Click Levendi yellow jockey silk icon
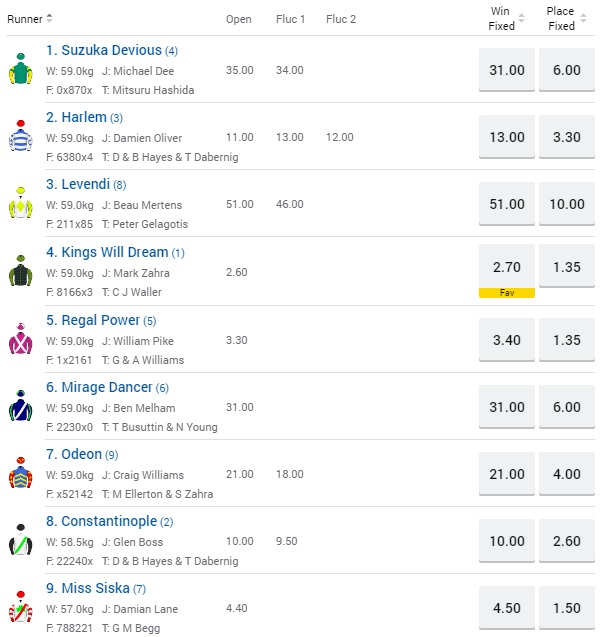 click(20, 203)
